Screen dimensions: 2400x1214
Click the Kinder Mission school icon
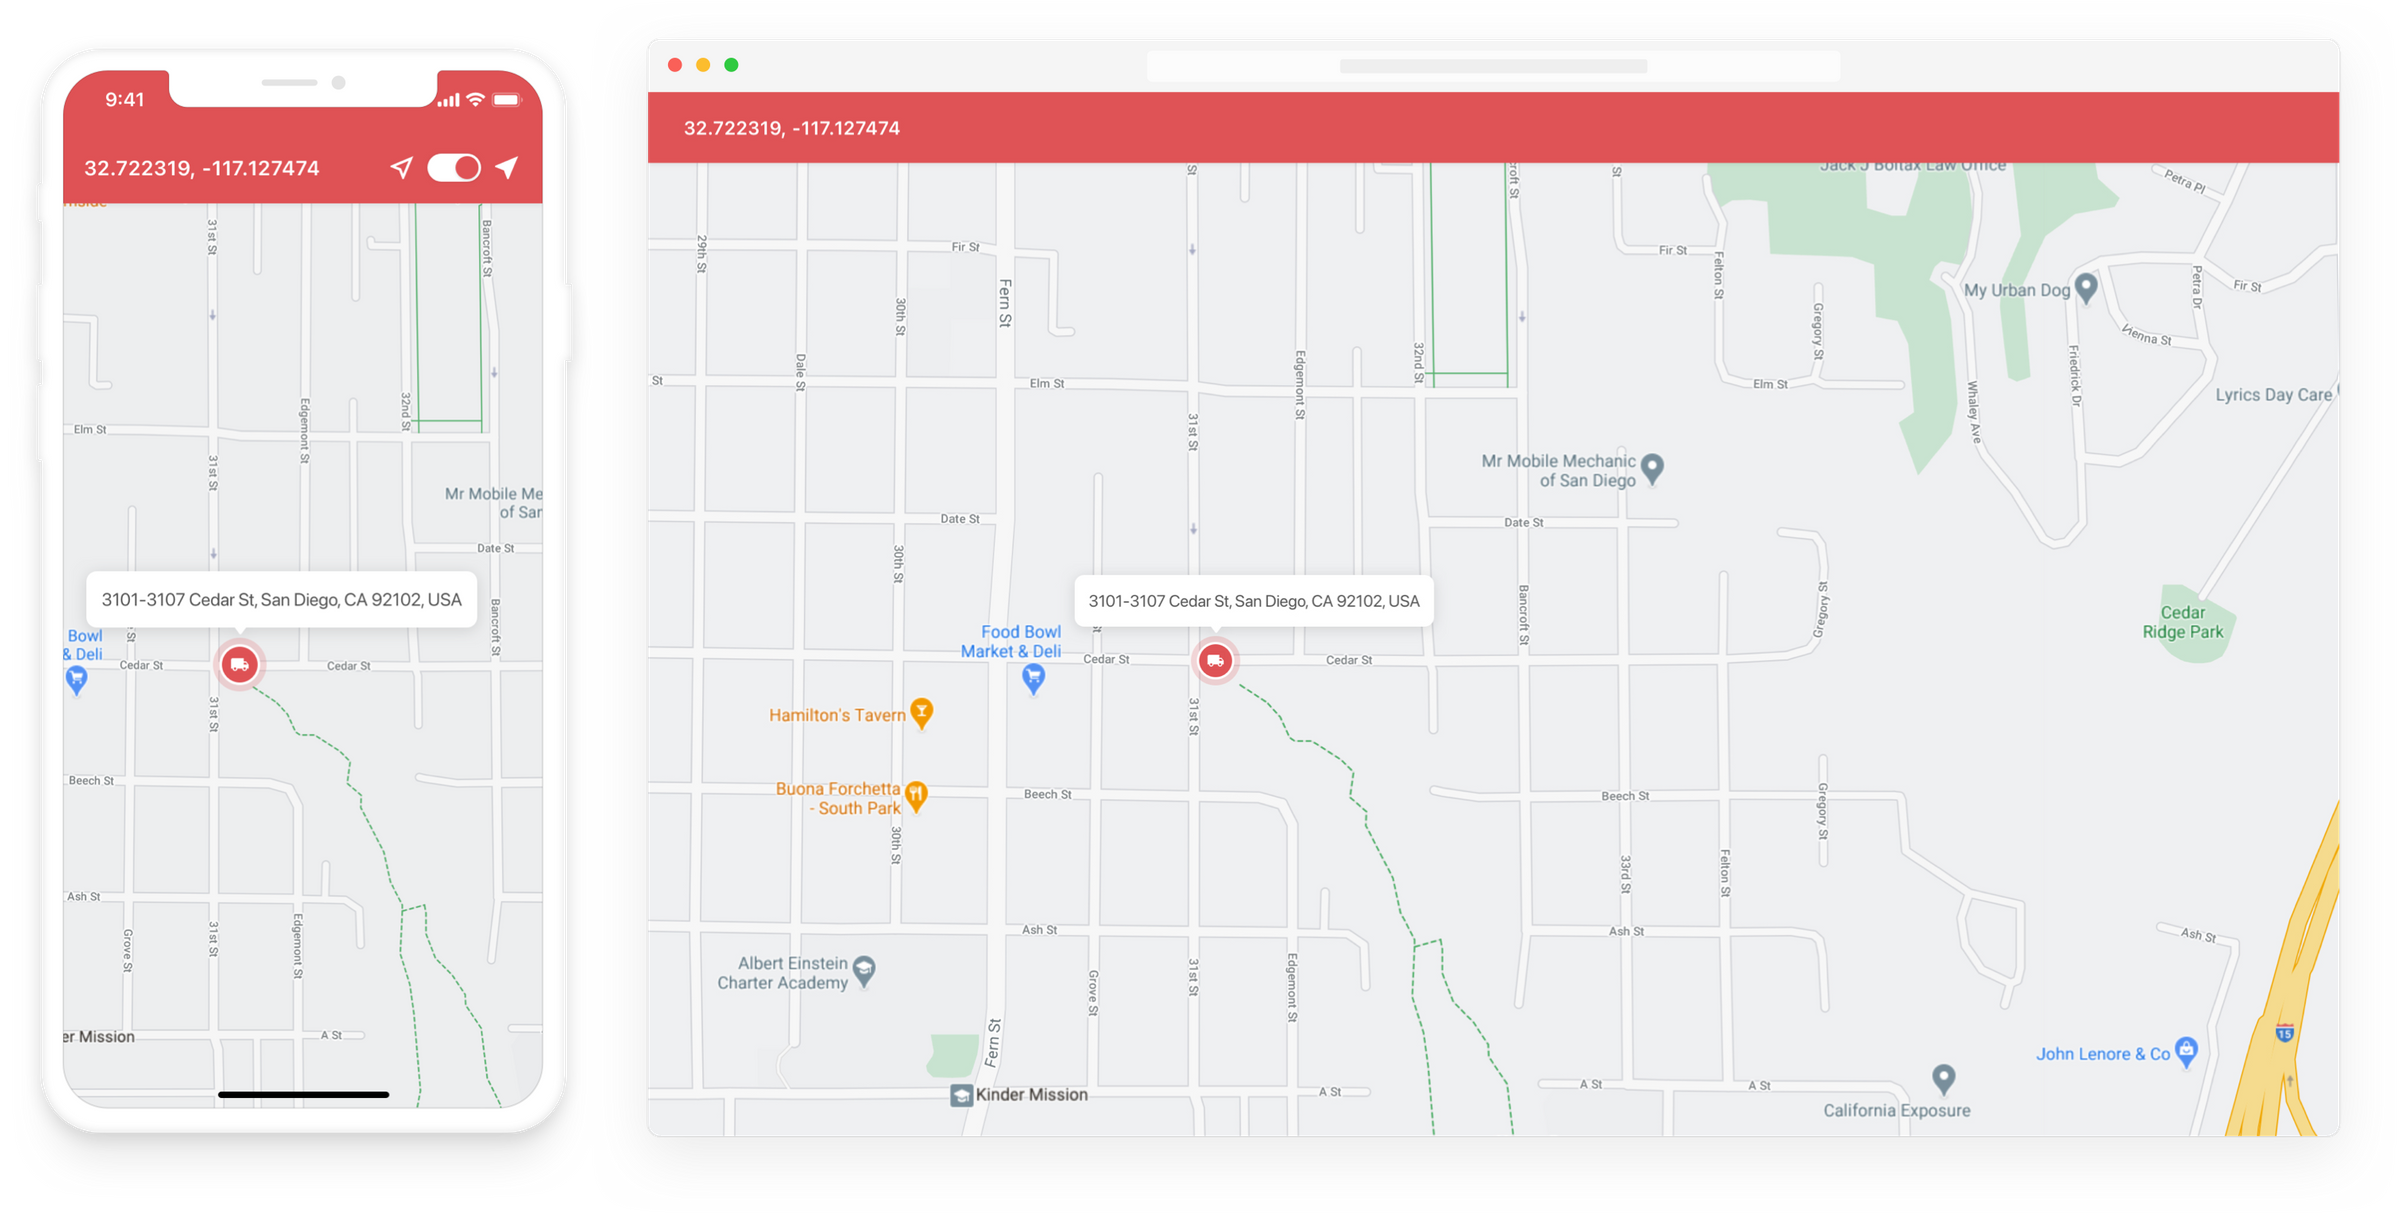point(961,1094)
